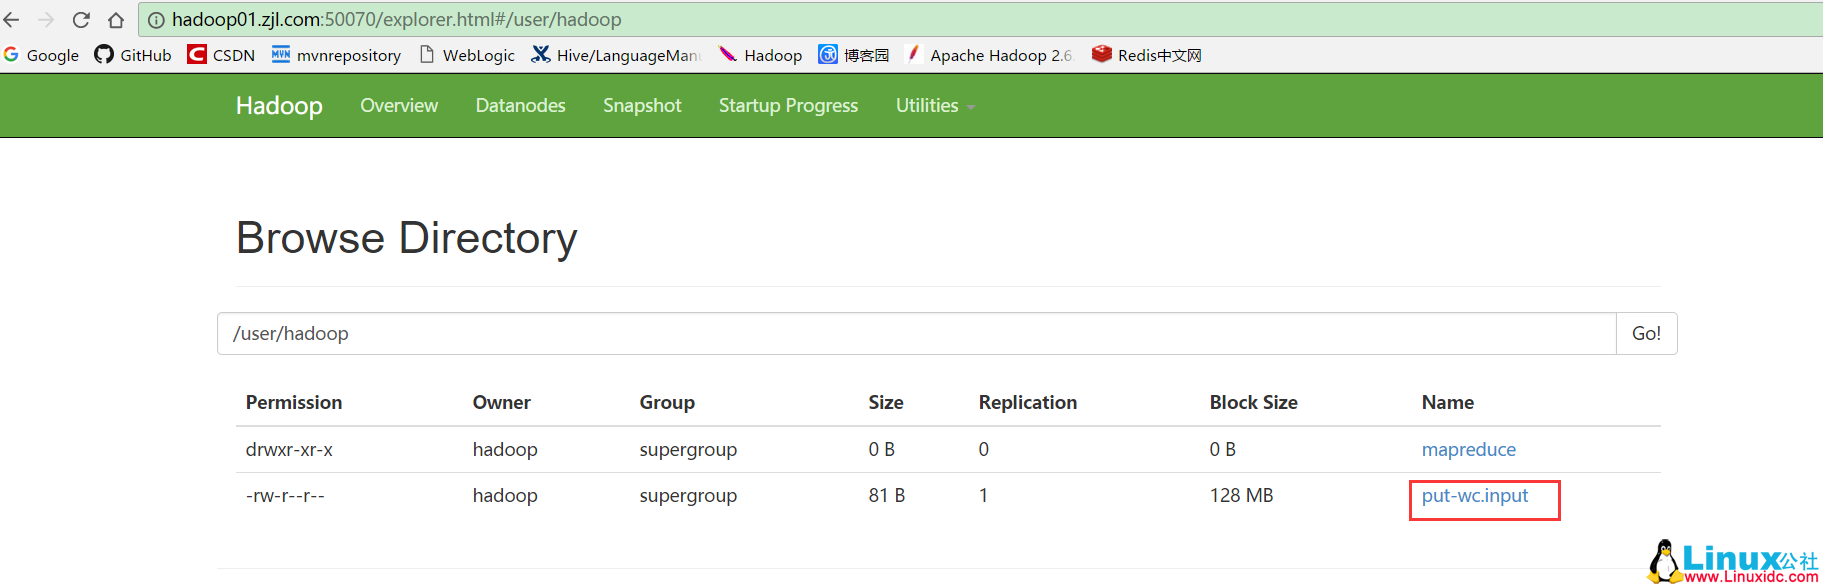This screenshot has width=1823, height=587.
Task: Open the put-wc.input file link
Action: 1475,496
